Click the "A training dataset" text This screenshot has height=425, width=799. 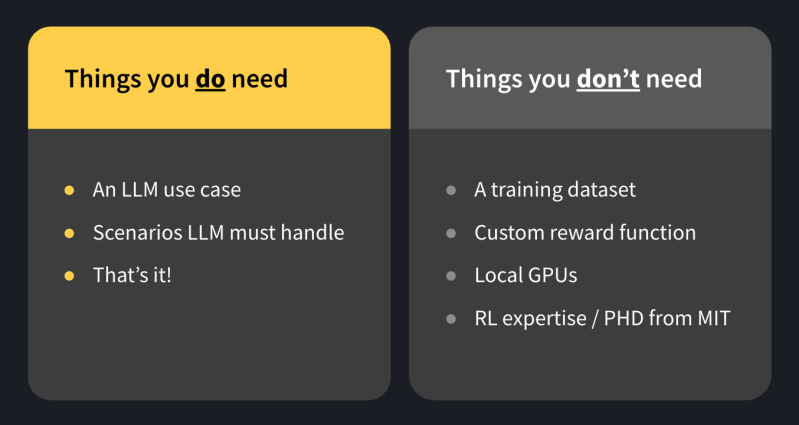pos(555,189)
